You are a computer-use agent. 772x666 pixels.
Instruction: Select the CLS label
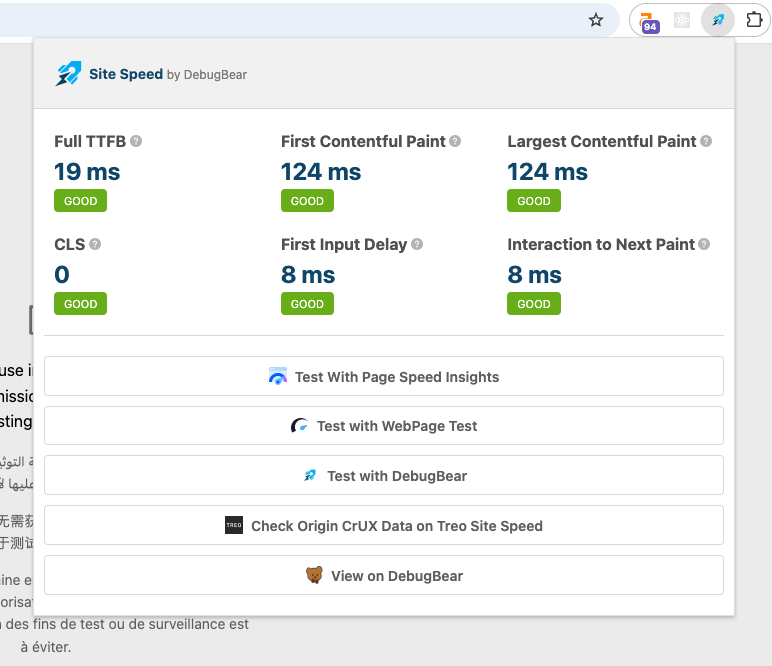coord(69,244)
